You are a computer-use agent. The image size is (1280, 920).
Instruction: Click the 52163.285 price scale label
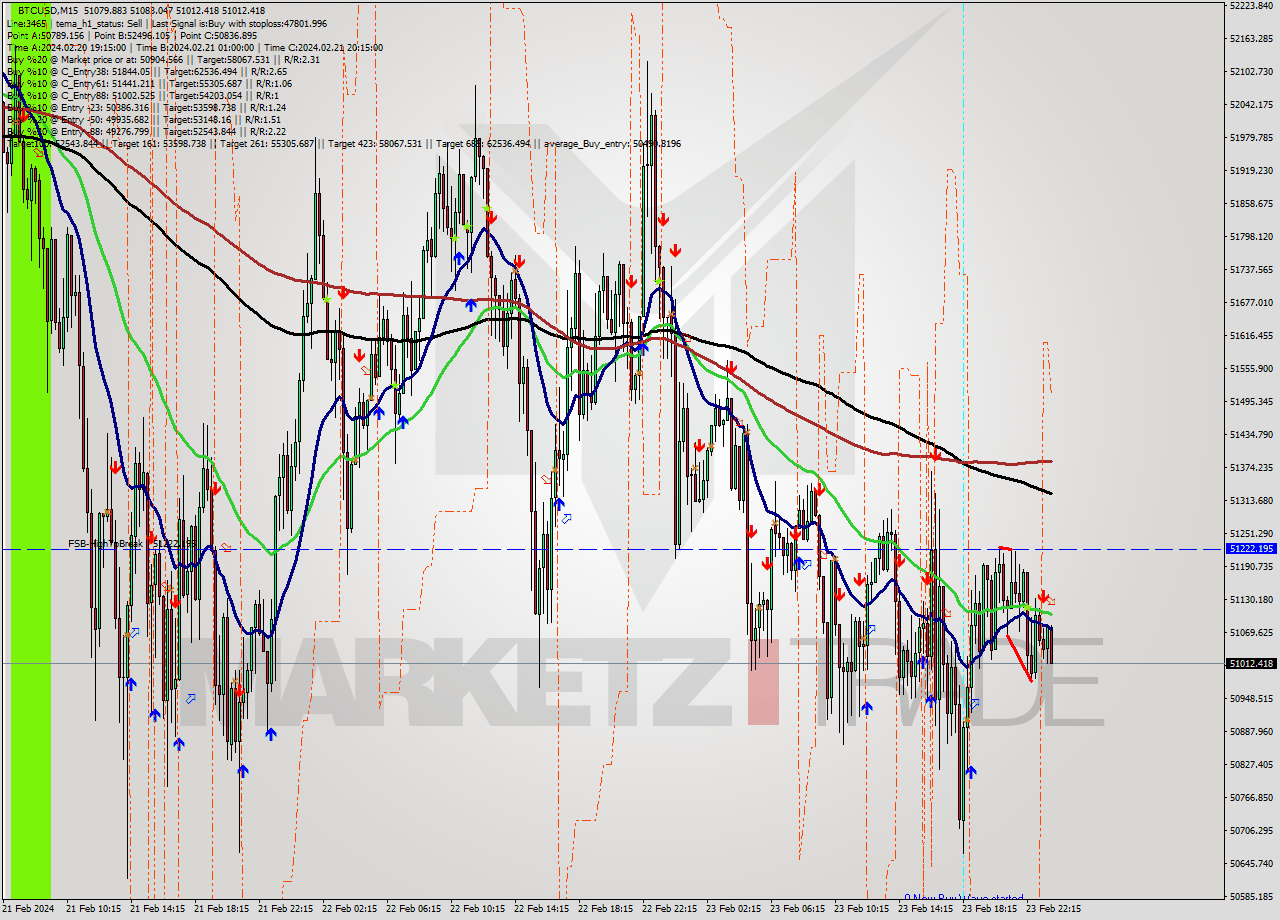(x=1252, y=38)
